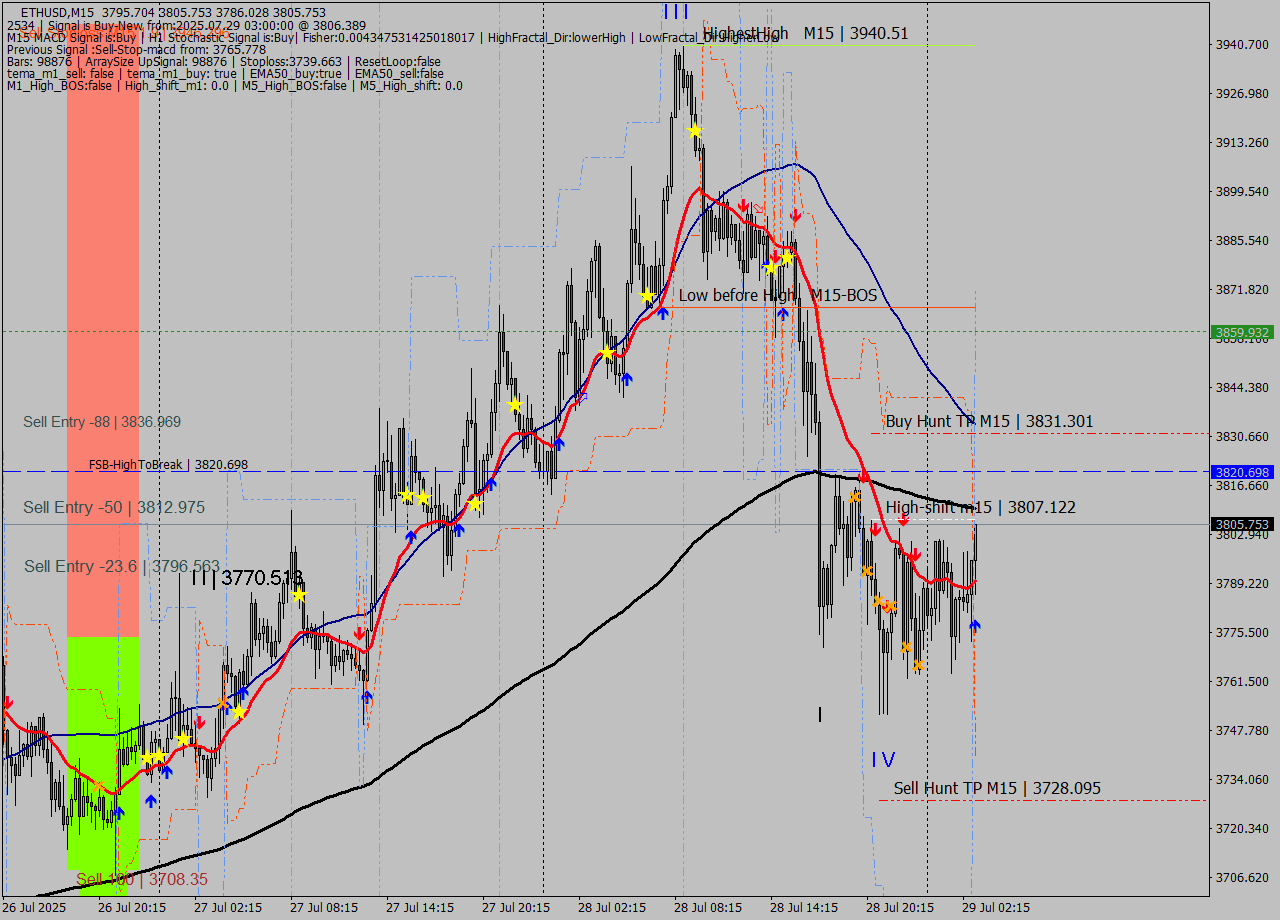Click the green 3859.932 price tag
The height and width of the screenshot is (920, 1280).
click(1241, 332)
